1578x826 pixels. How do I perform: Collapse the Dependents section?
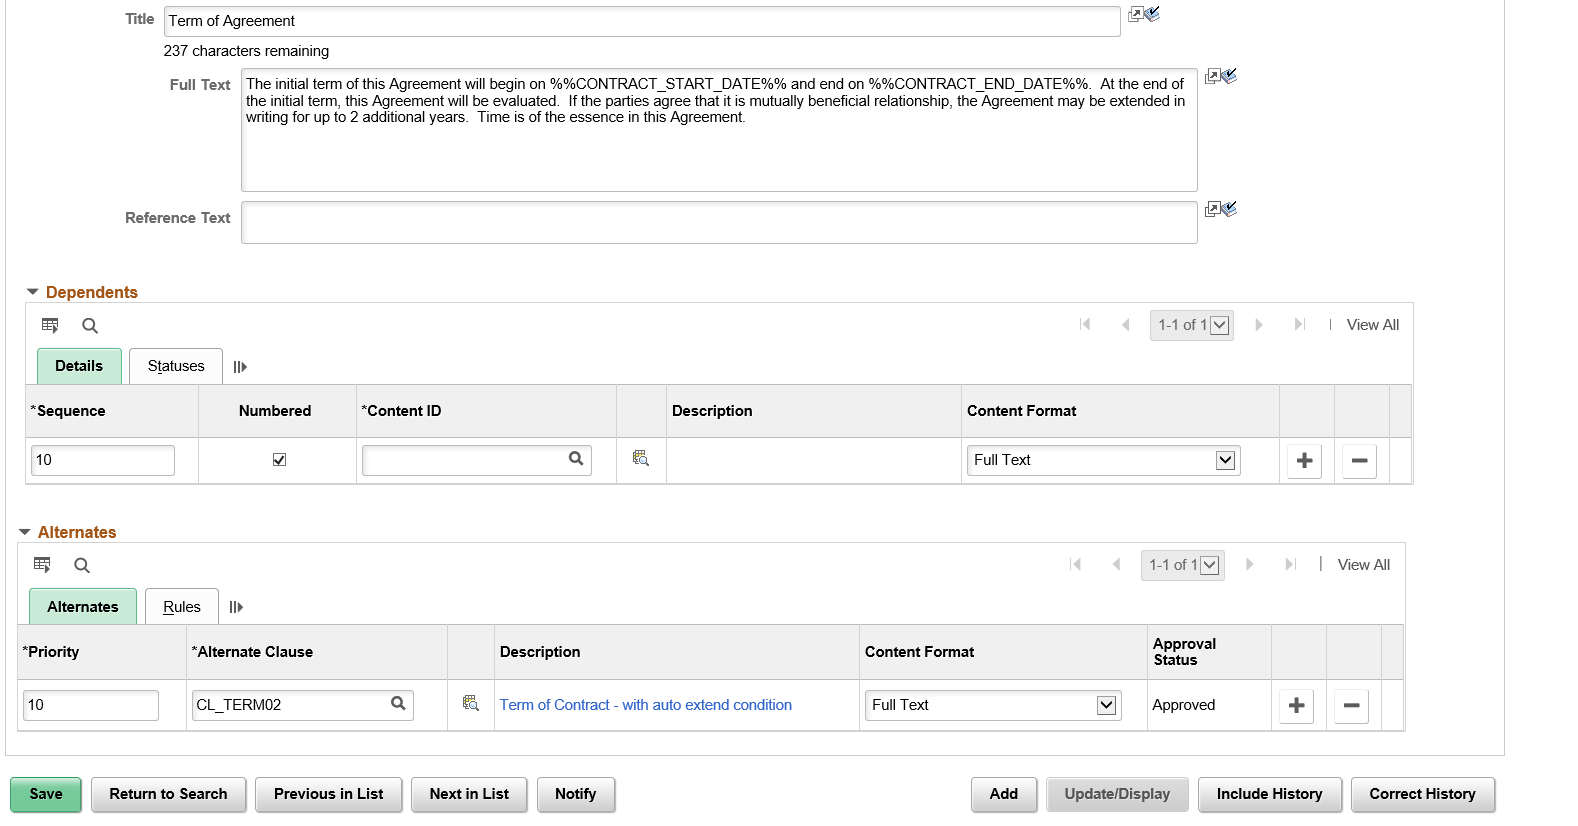(x=33, y=292)
